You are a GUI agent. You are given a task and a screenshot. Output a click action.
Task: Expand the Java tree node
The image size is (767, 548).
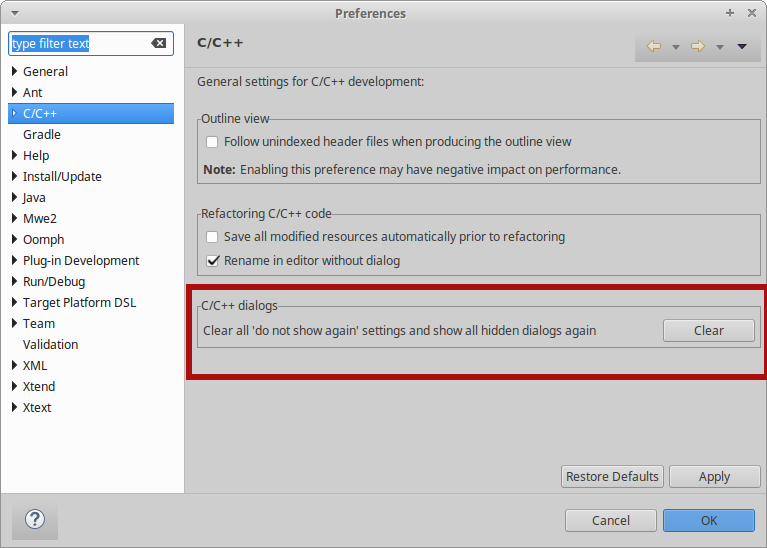click(15, 198)
